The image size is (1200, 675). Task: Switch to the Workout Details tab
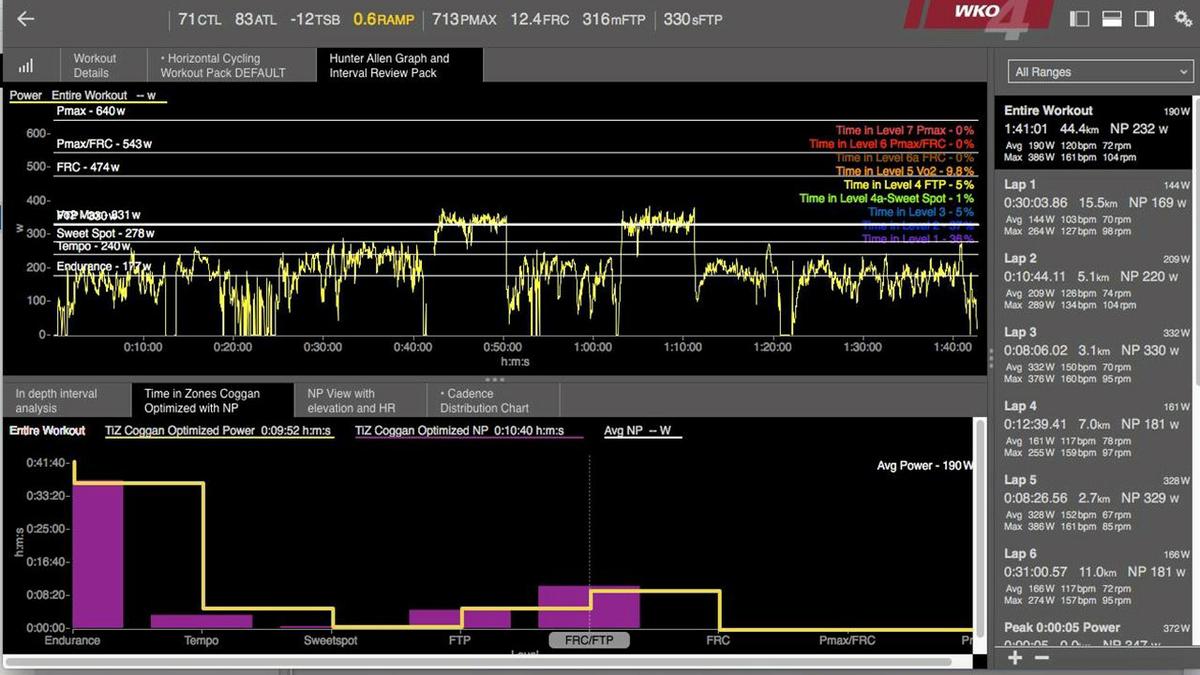[95, 66]
